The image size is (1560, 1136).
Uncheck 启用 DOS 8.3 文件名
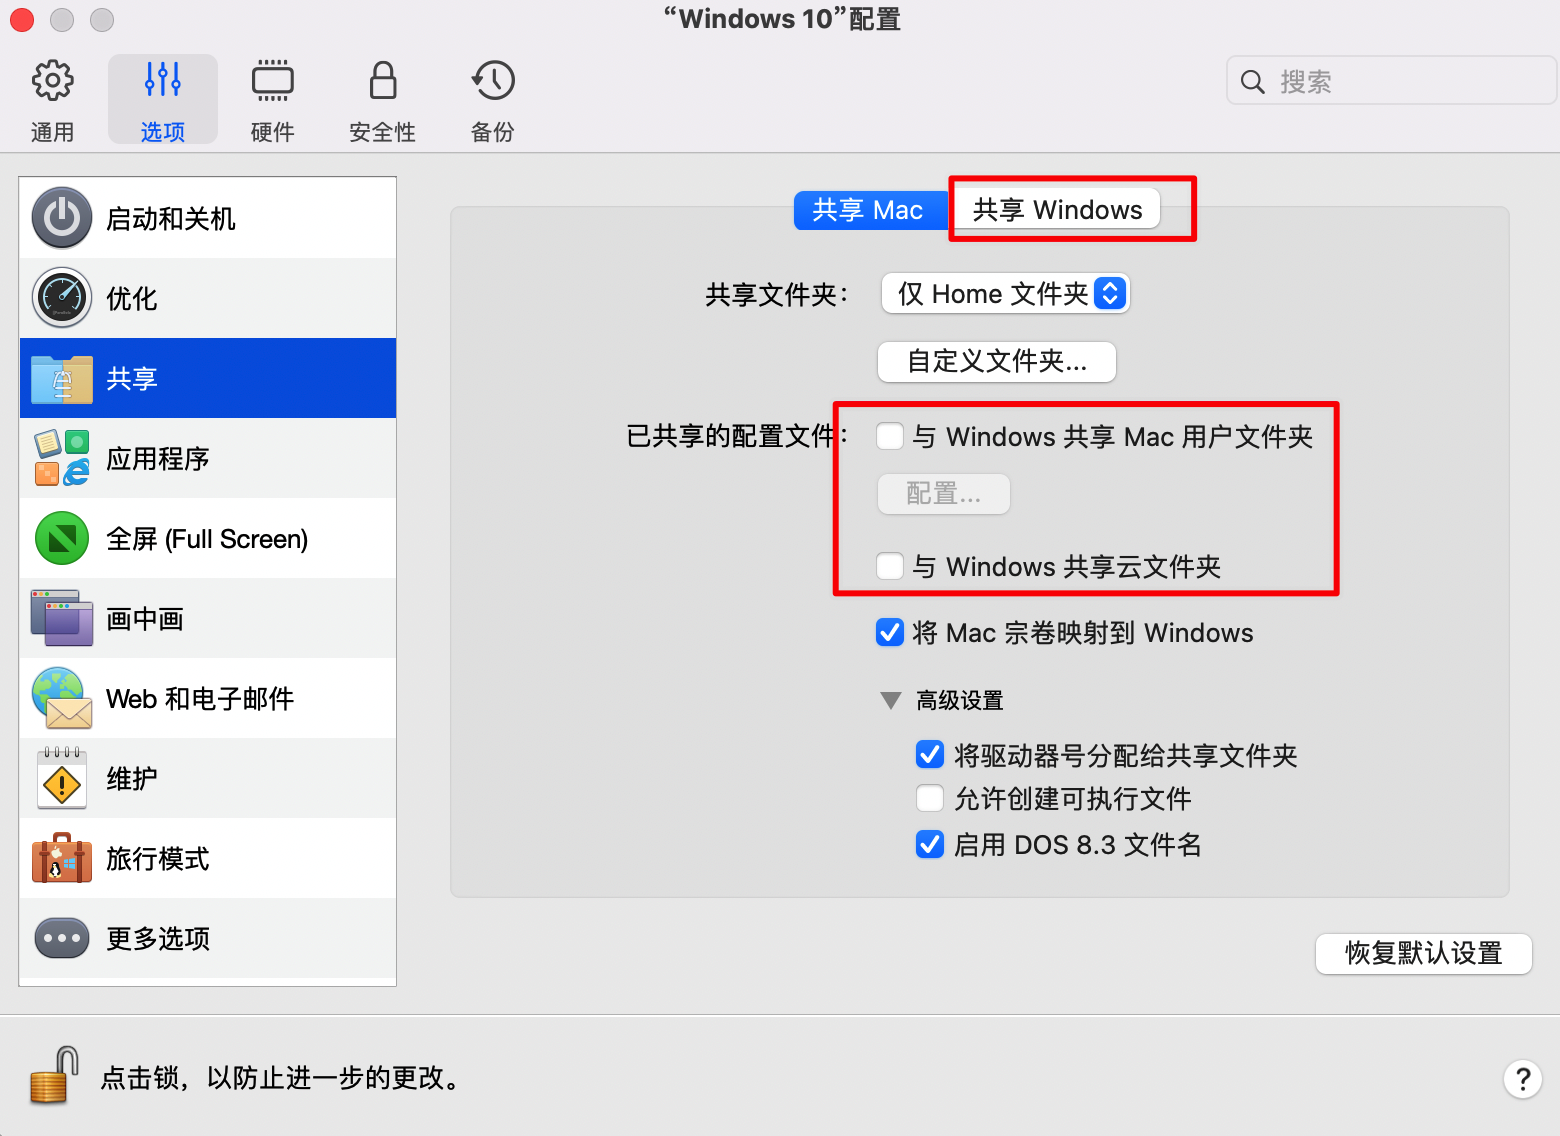[930, 844]
